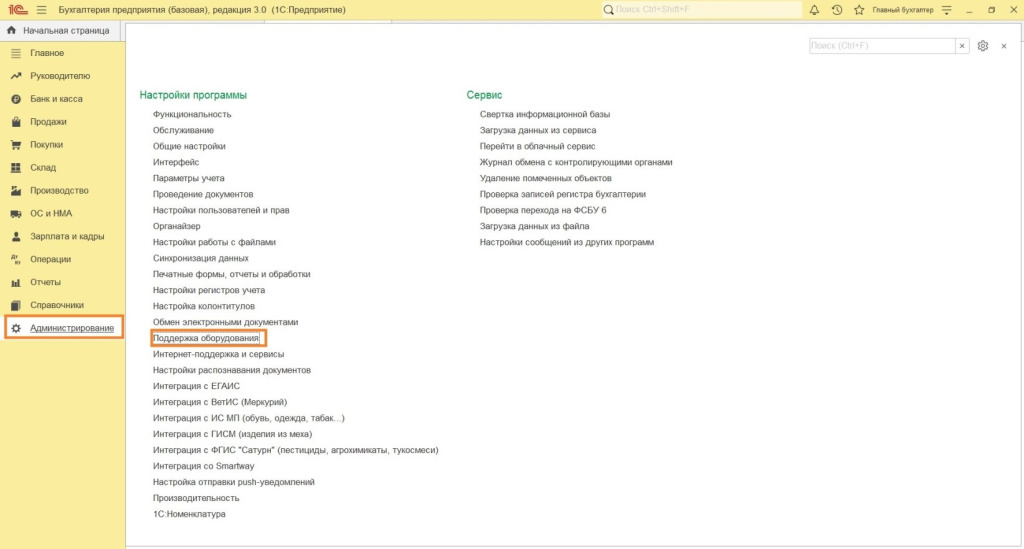1024x549 pixels.
Task: Open Удаление помеченных объектов link
Action: tap(546, 178)
